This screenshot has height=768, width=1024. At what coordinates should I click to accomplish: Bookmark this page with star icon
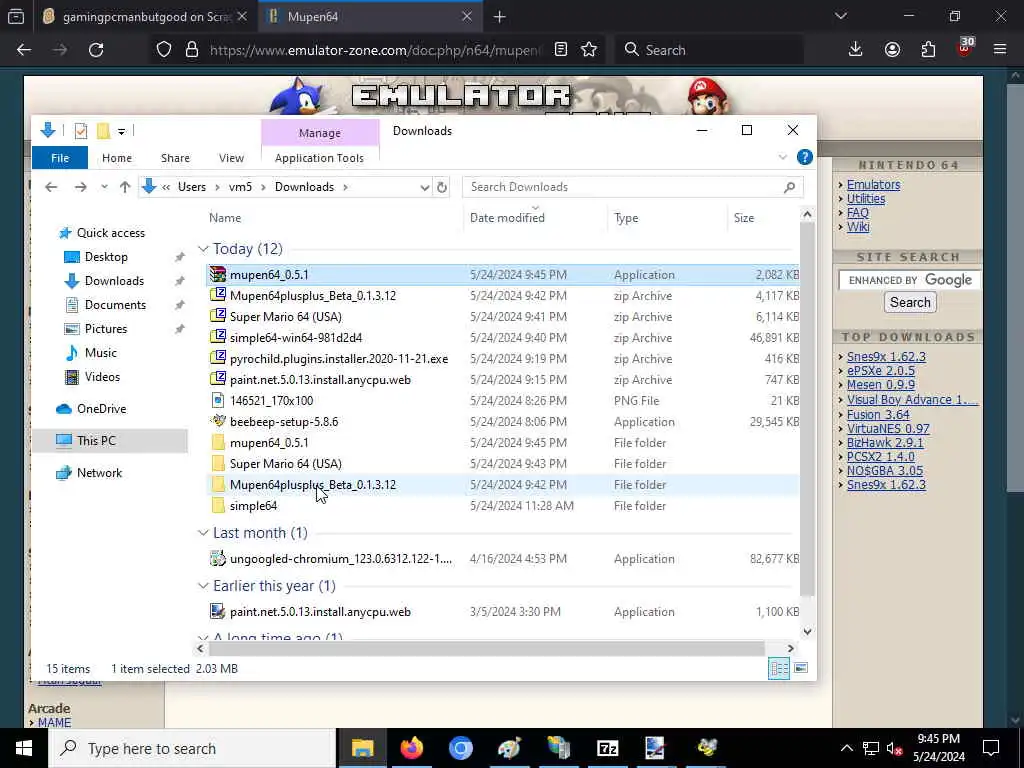click(589, 50)
